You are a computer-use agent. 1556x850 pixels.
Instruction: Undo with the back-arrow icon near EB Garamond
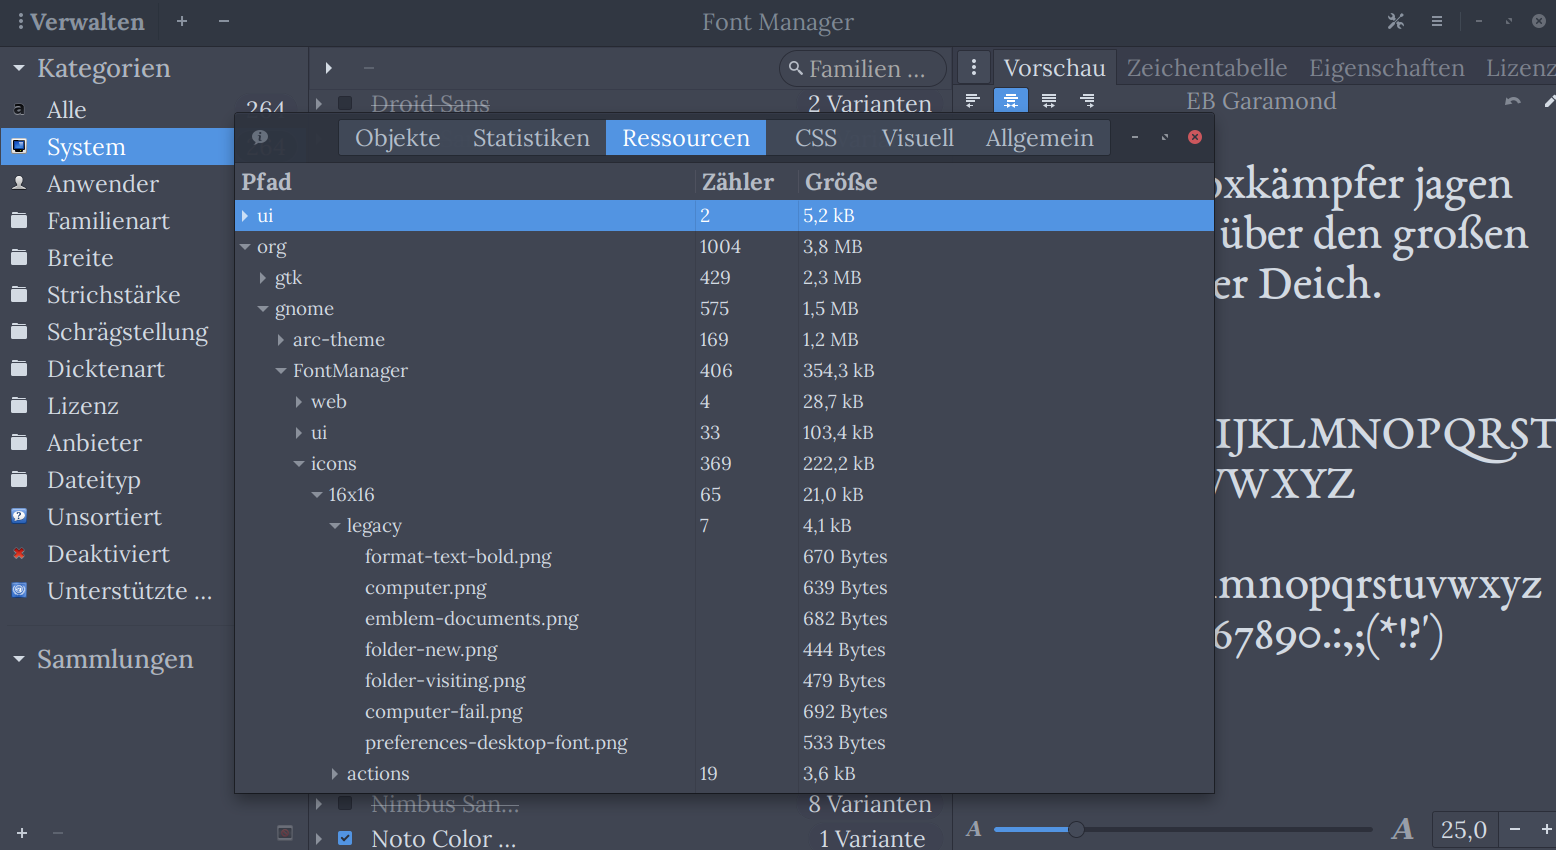pyautogui.click(x=1511, y=100)
